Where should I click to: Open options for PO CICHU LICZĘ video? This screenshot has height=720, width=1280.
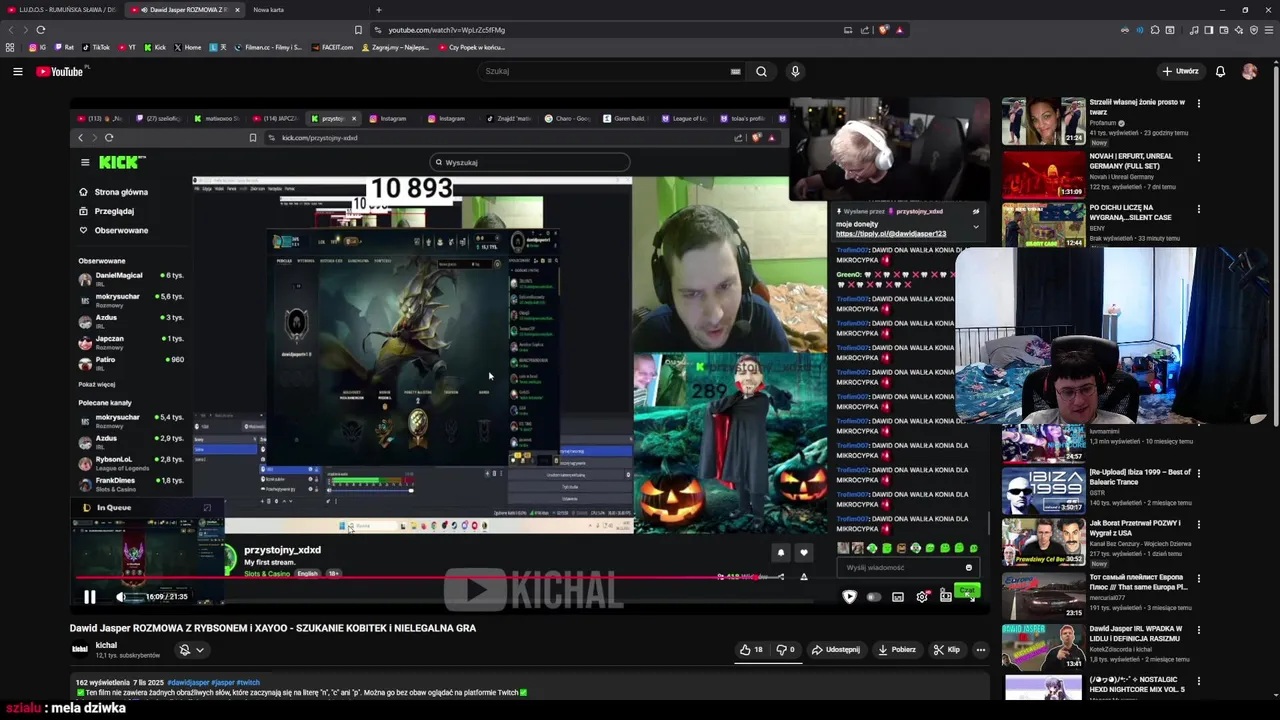click(x=1198, y=209)
